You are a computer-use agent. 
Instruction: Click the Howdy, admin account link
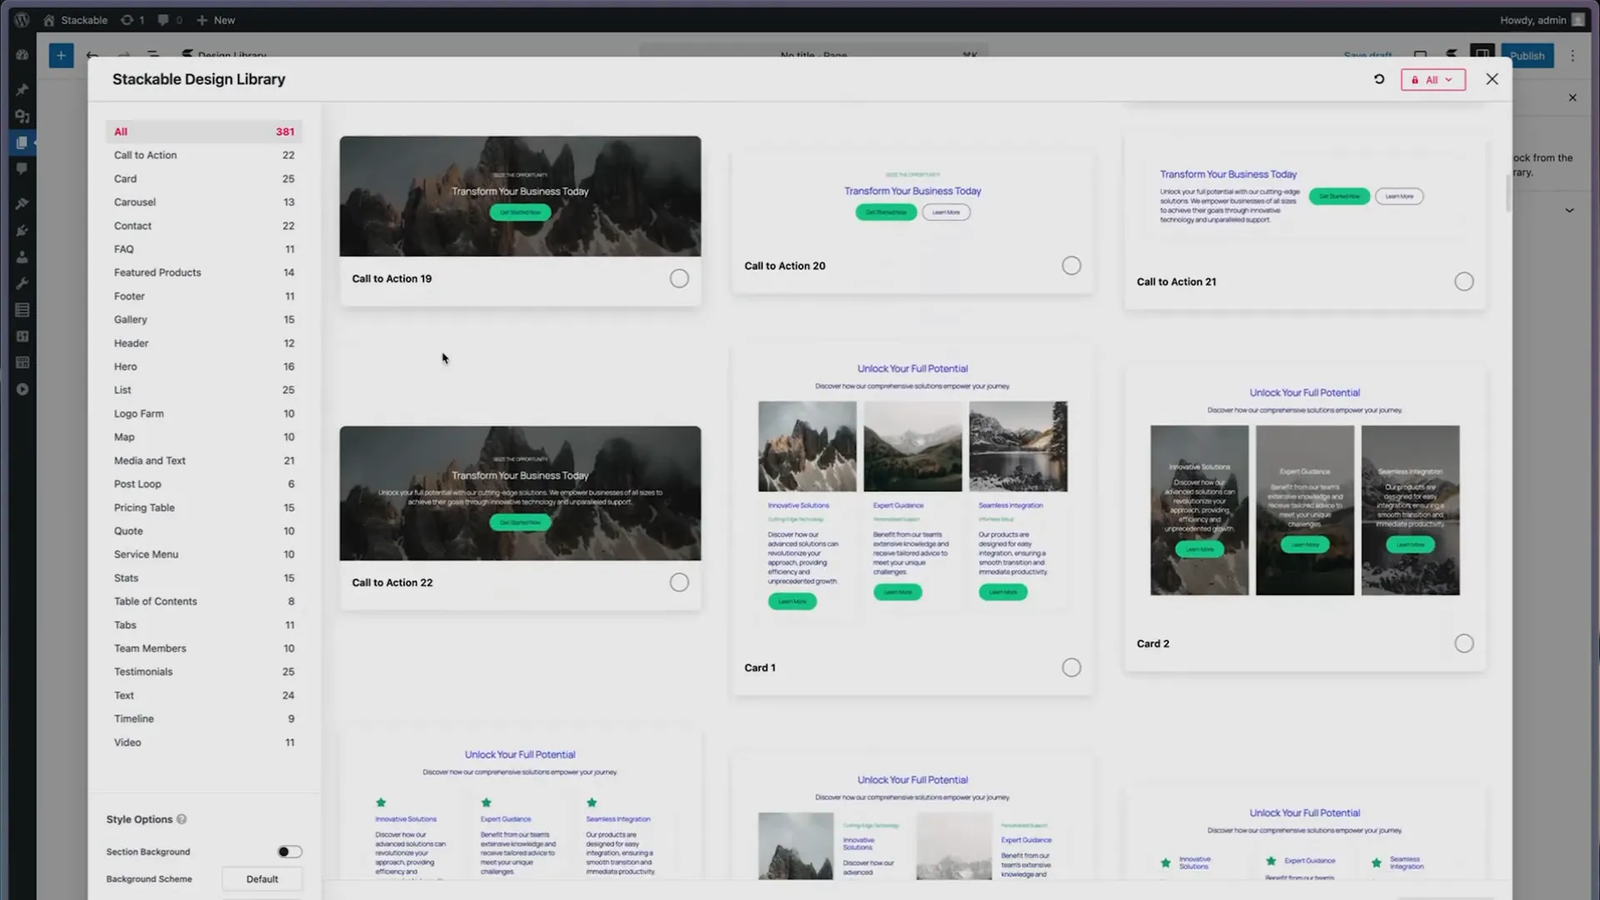point(1541,20)
